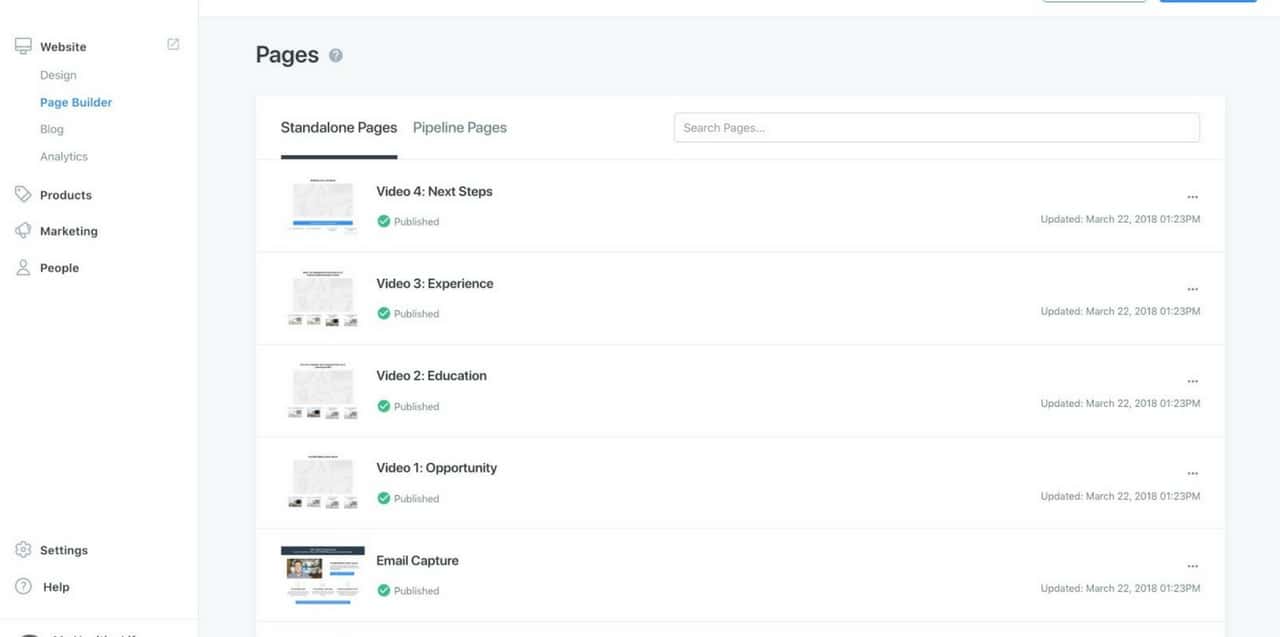This screenshot has height=637, width=1280.
Task: Click thumbnail of Email Capture page
Action: tap(323, 575)
